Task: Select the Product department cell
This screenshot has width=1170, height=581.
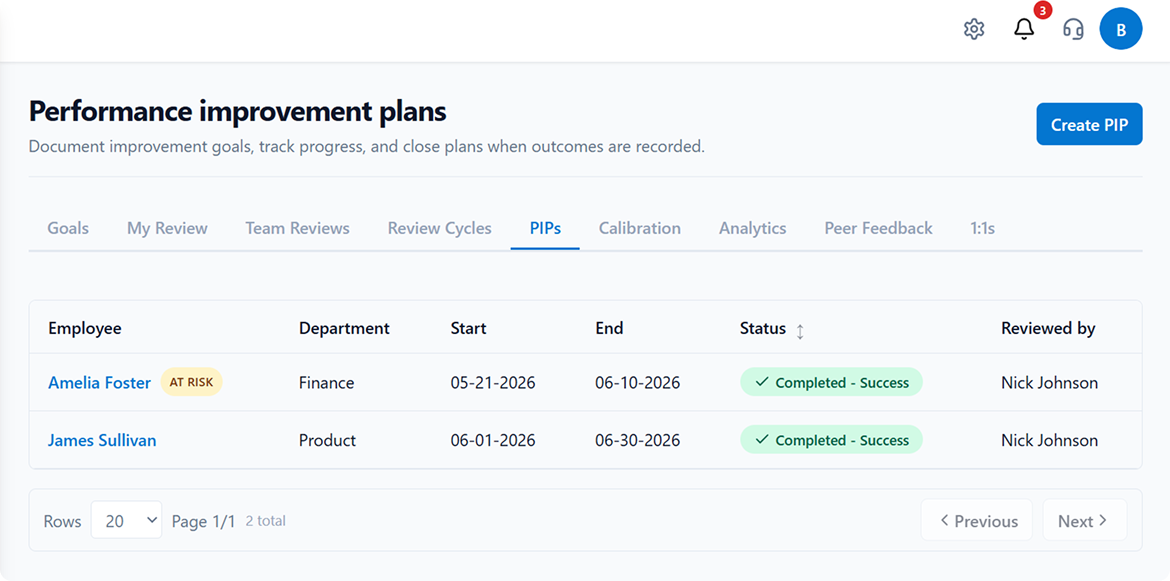Action: [x=328, y=440]
